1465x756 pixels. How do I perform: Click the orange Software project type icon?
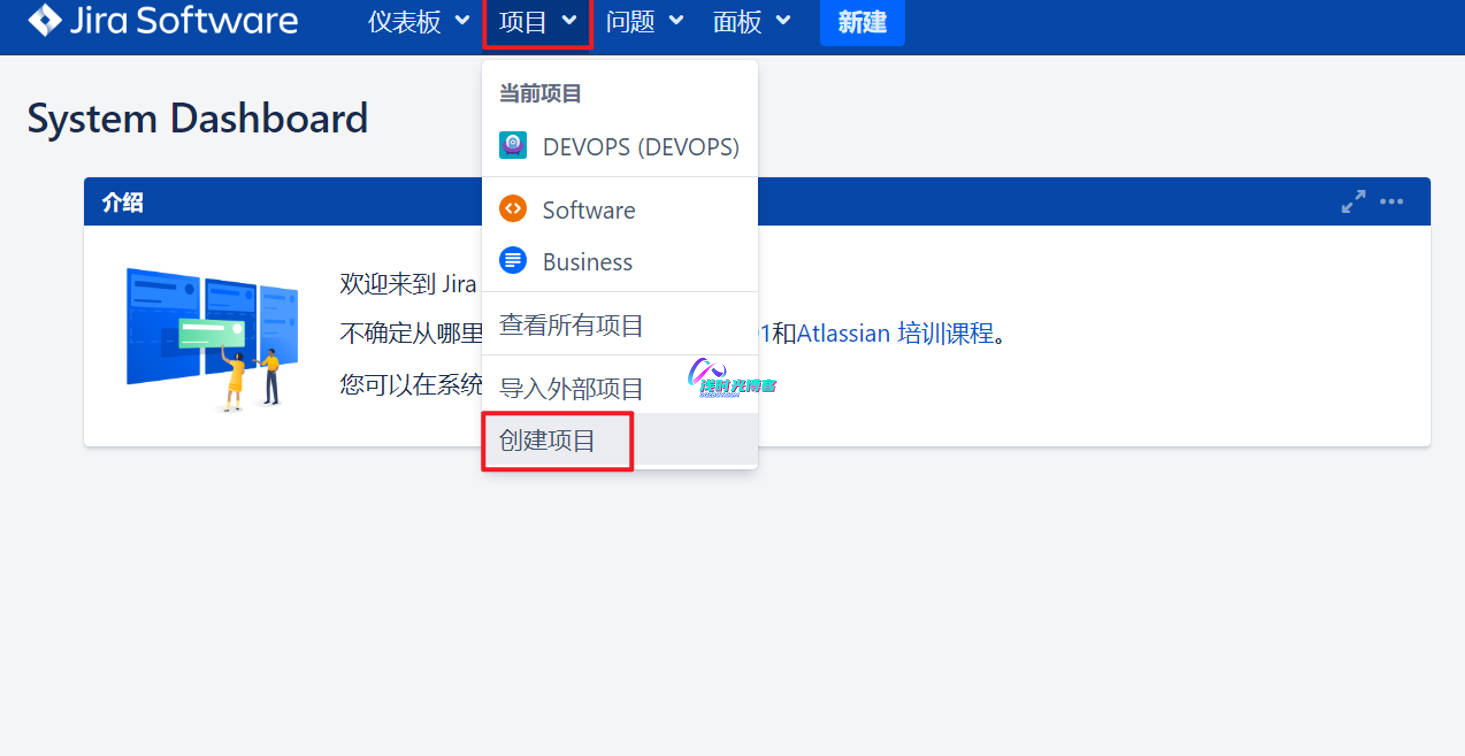point(513,209)
